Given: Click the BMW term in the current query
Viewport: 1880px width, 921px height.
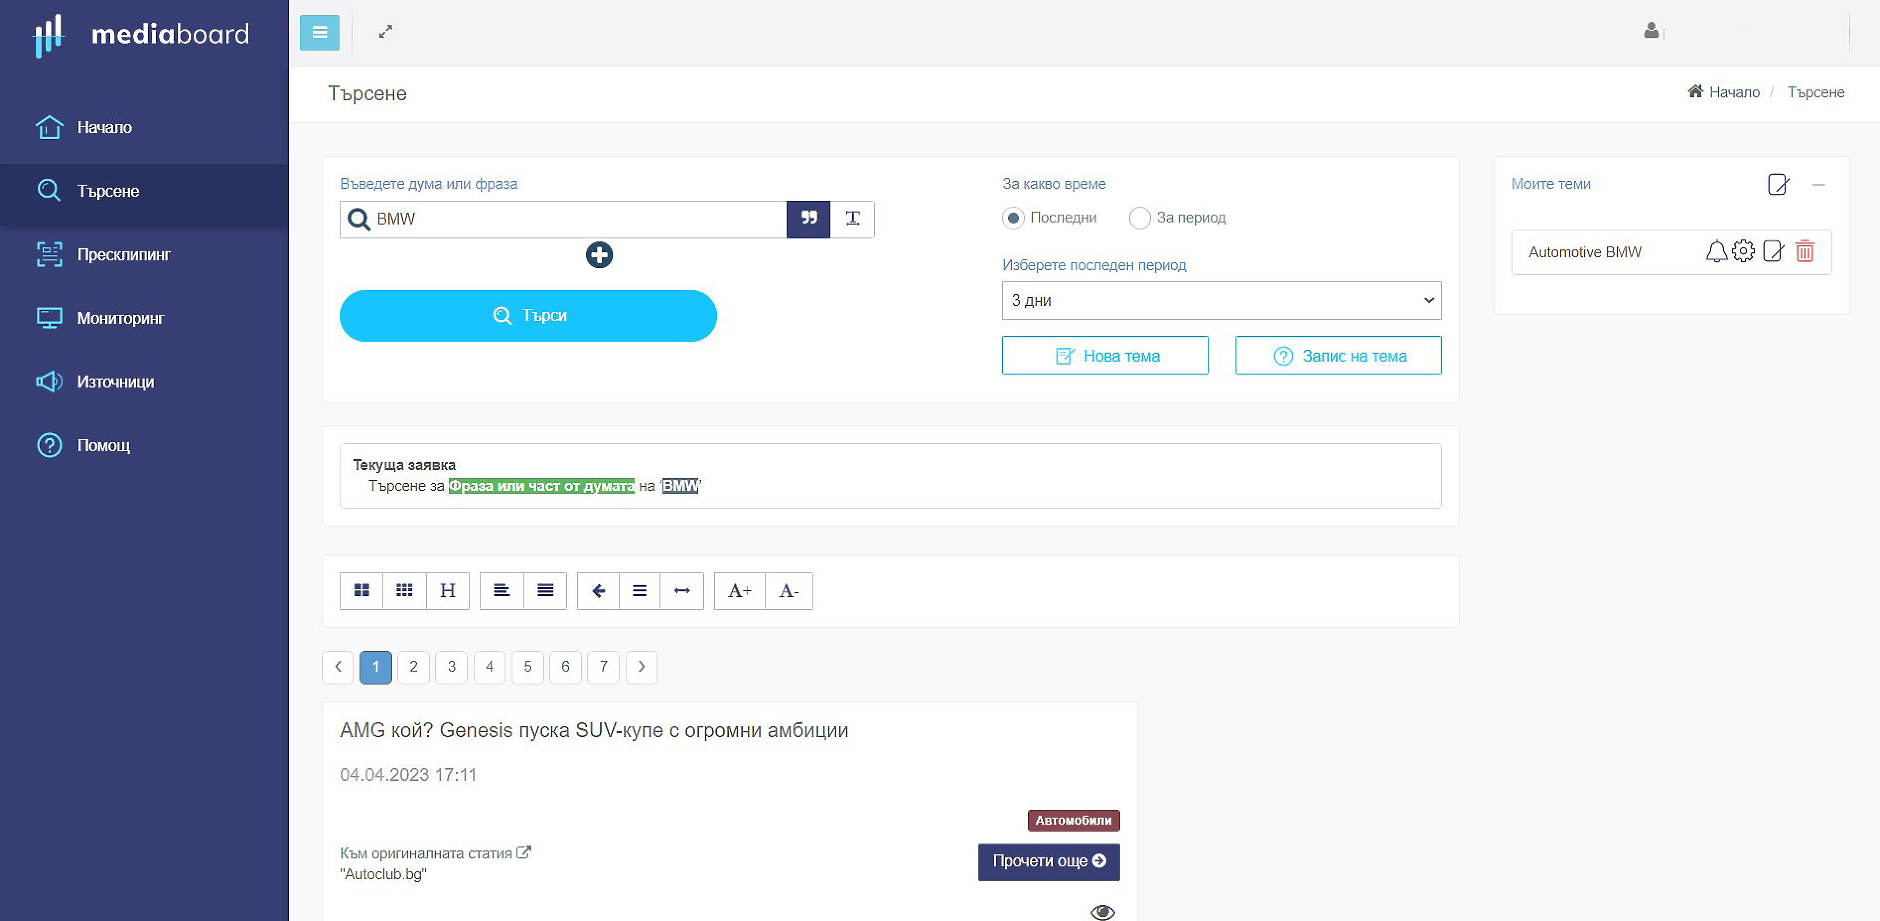Looking at the screenshot, I should click(x=680, y=486).
